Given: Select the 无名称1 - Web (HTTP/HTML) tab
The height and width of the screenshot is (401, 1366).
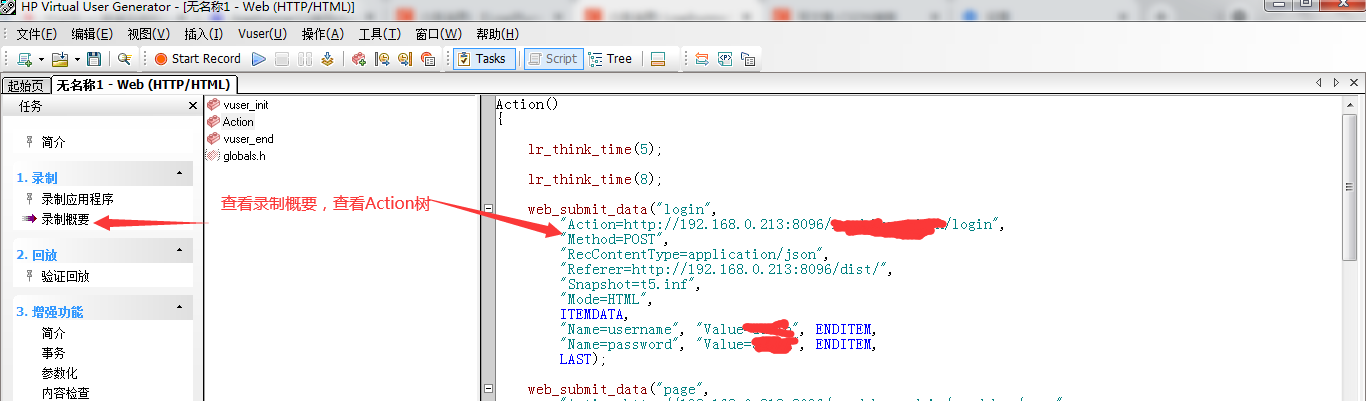Looking at the screenshot, I should pos(145,85).
